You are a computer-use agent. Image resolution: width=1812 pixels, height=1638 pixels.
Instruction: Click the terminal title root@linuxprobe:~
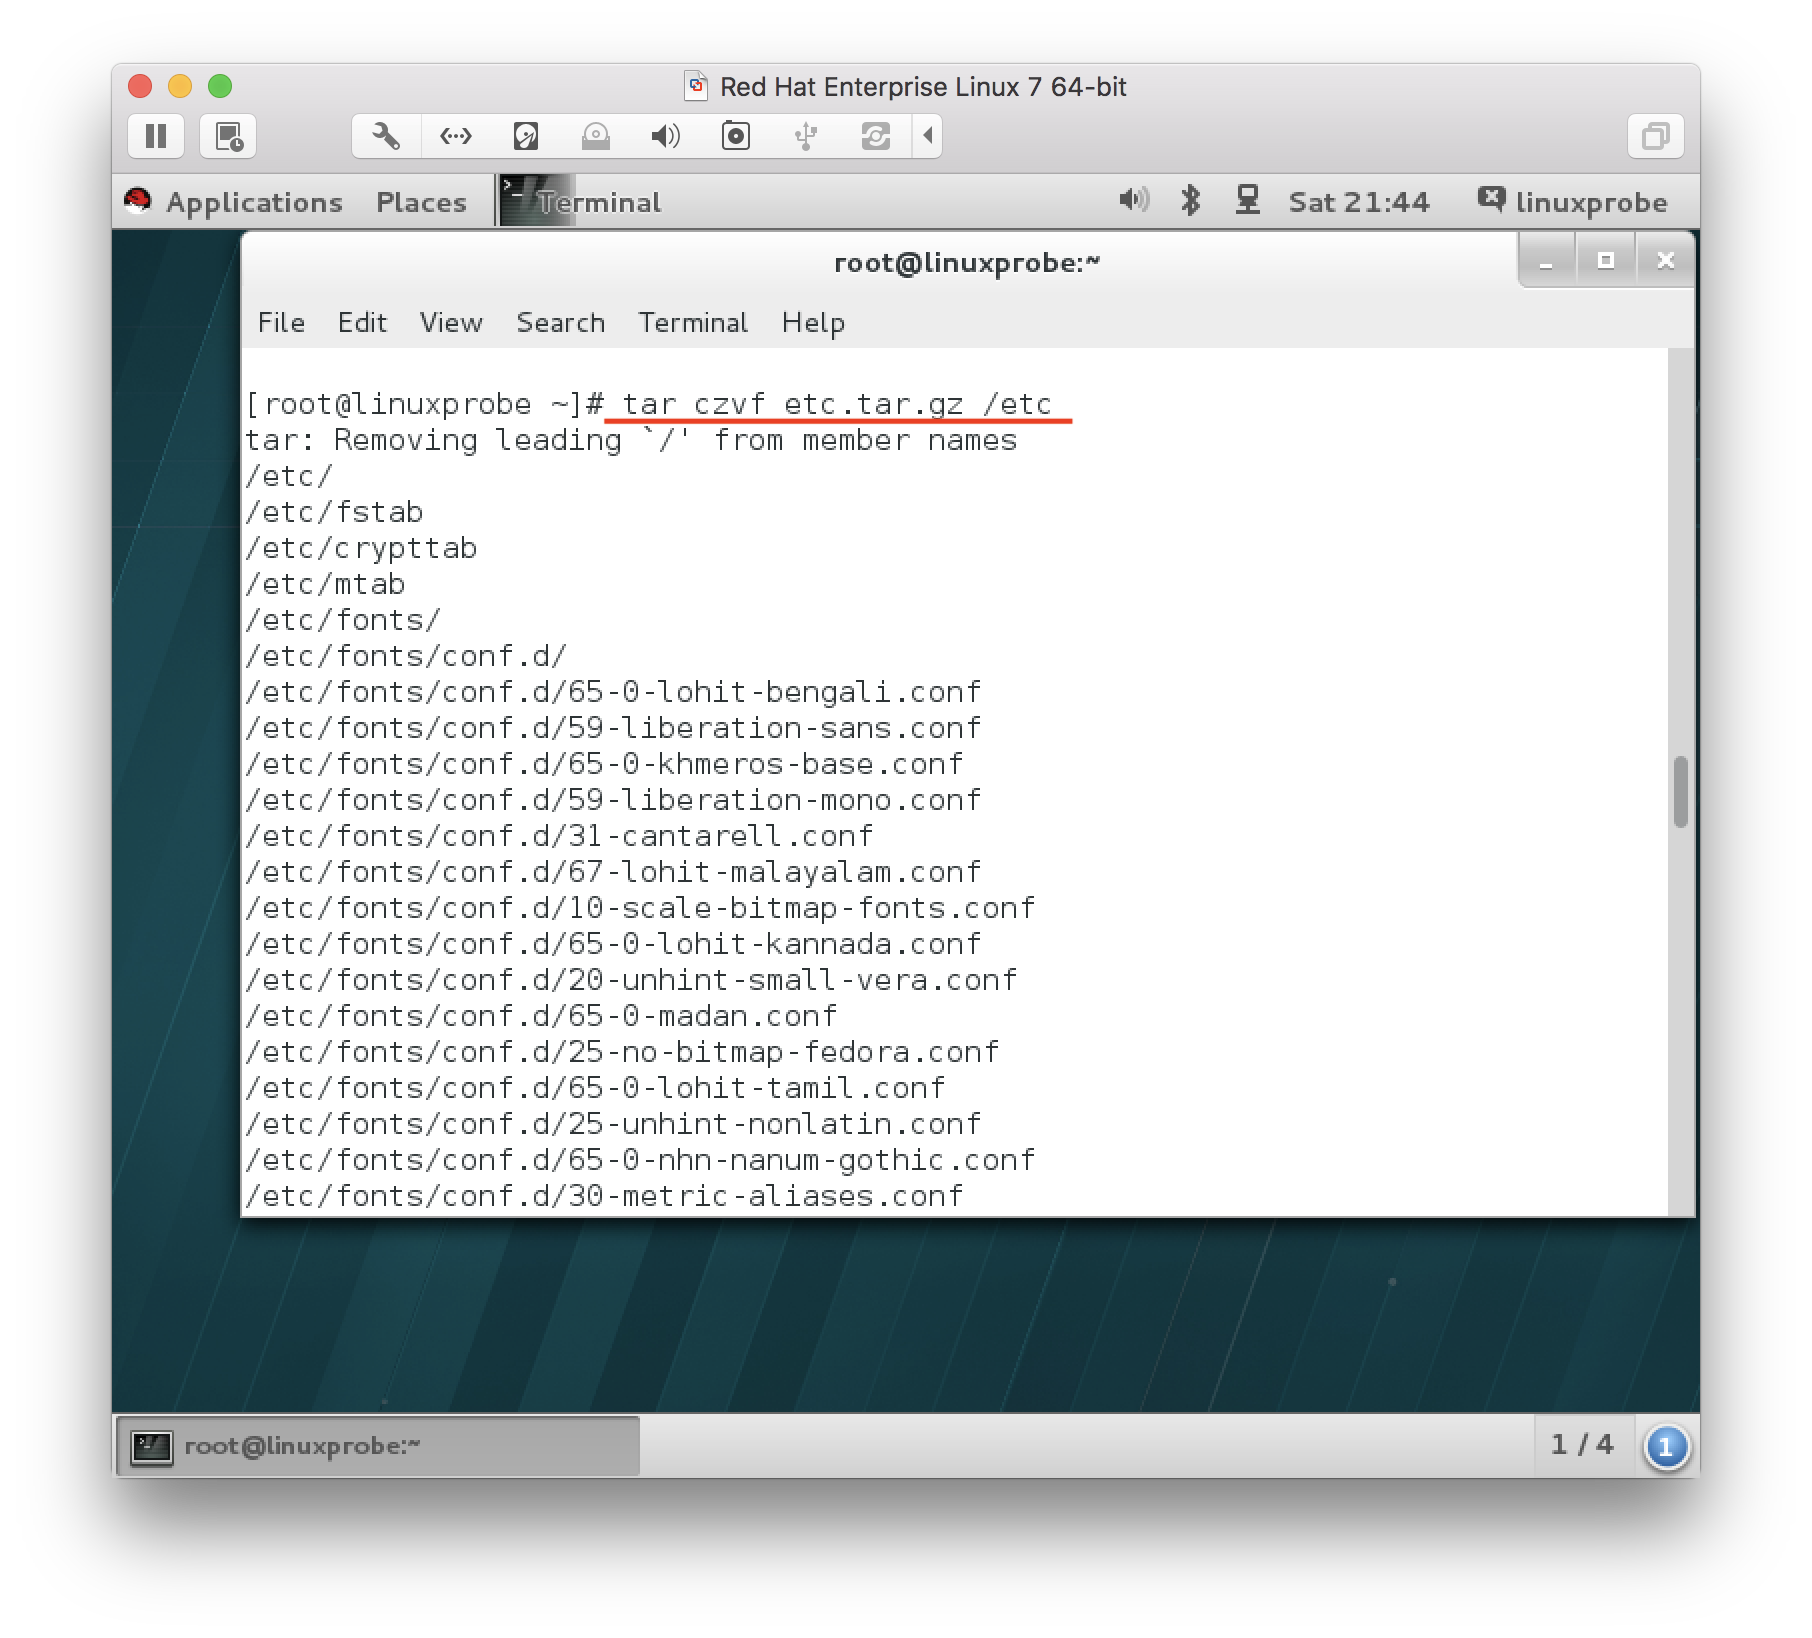click(967, 262)
